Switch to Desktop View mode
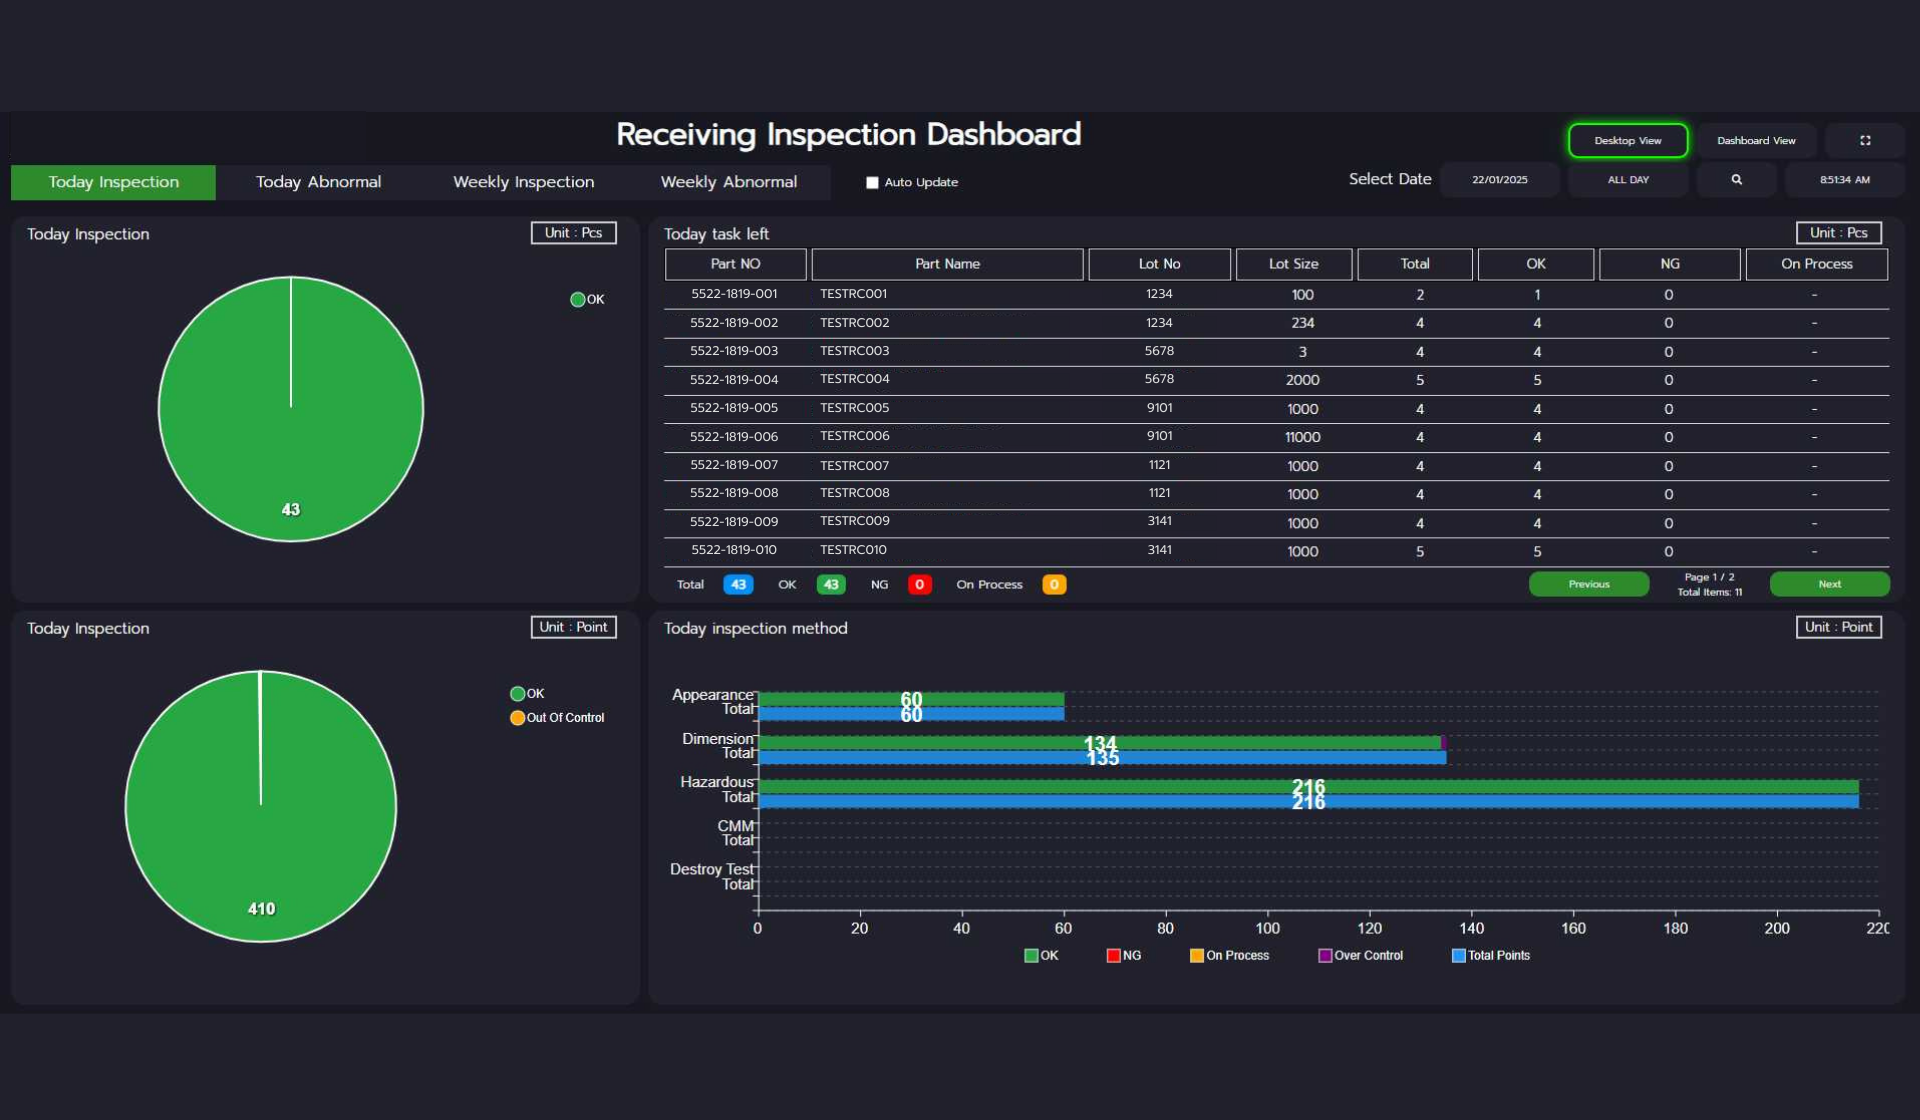The width and height of the screenshot is (1920, 1120). tap(1627, 141)
